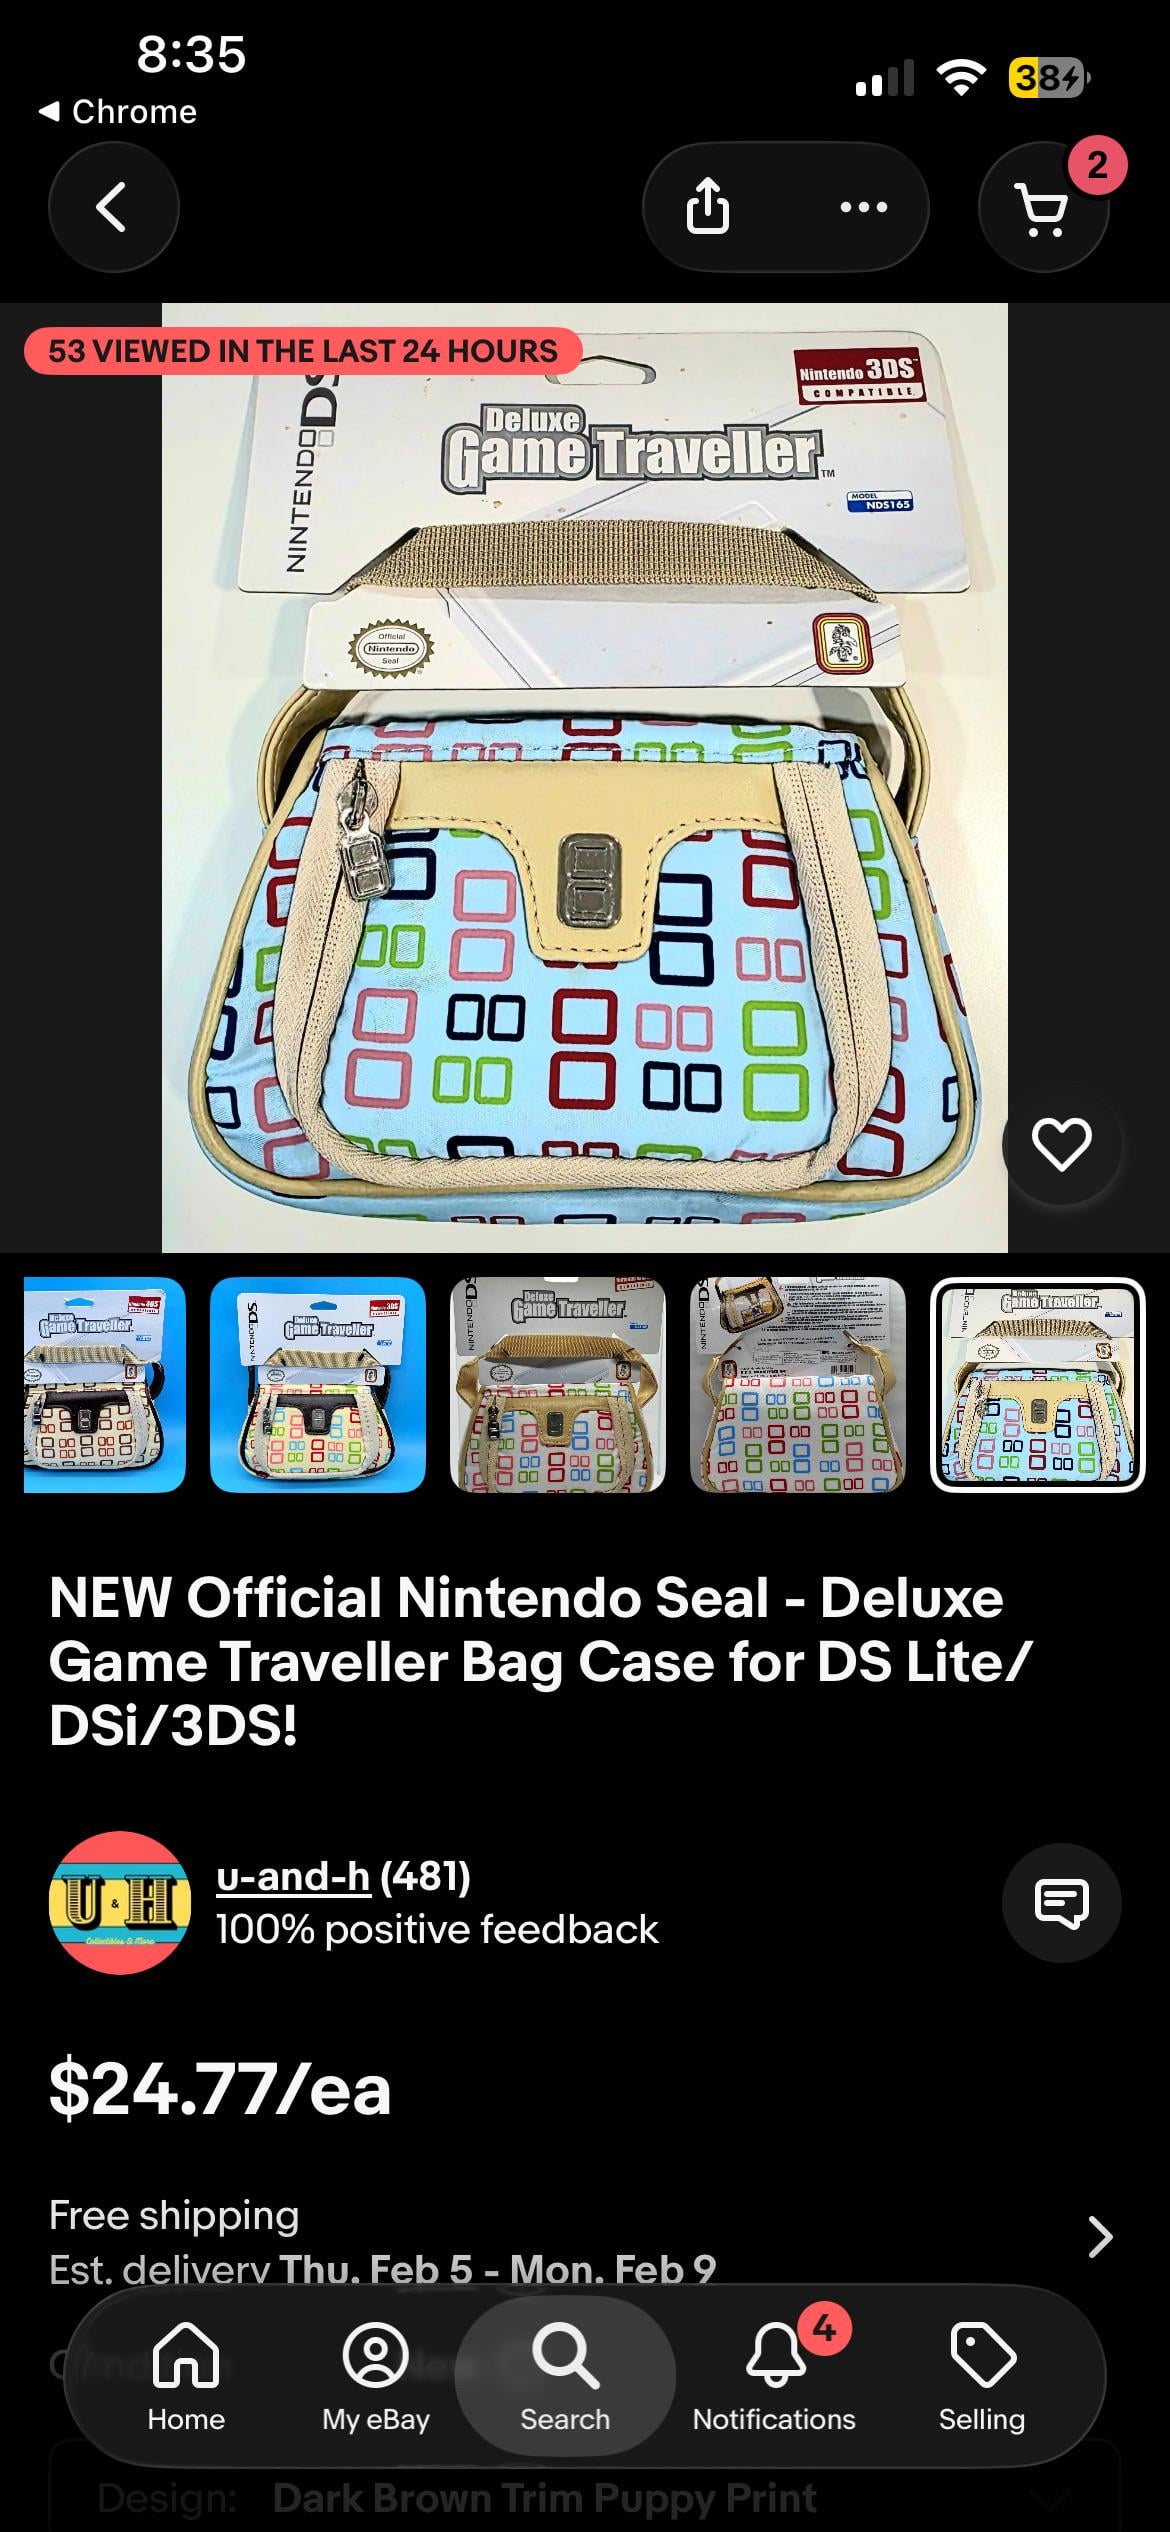Select second thumbnail on blue background
The height and width of the screenshot is (2532, 1170).
(318, 1385)
